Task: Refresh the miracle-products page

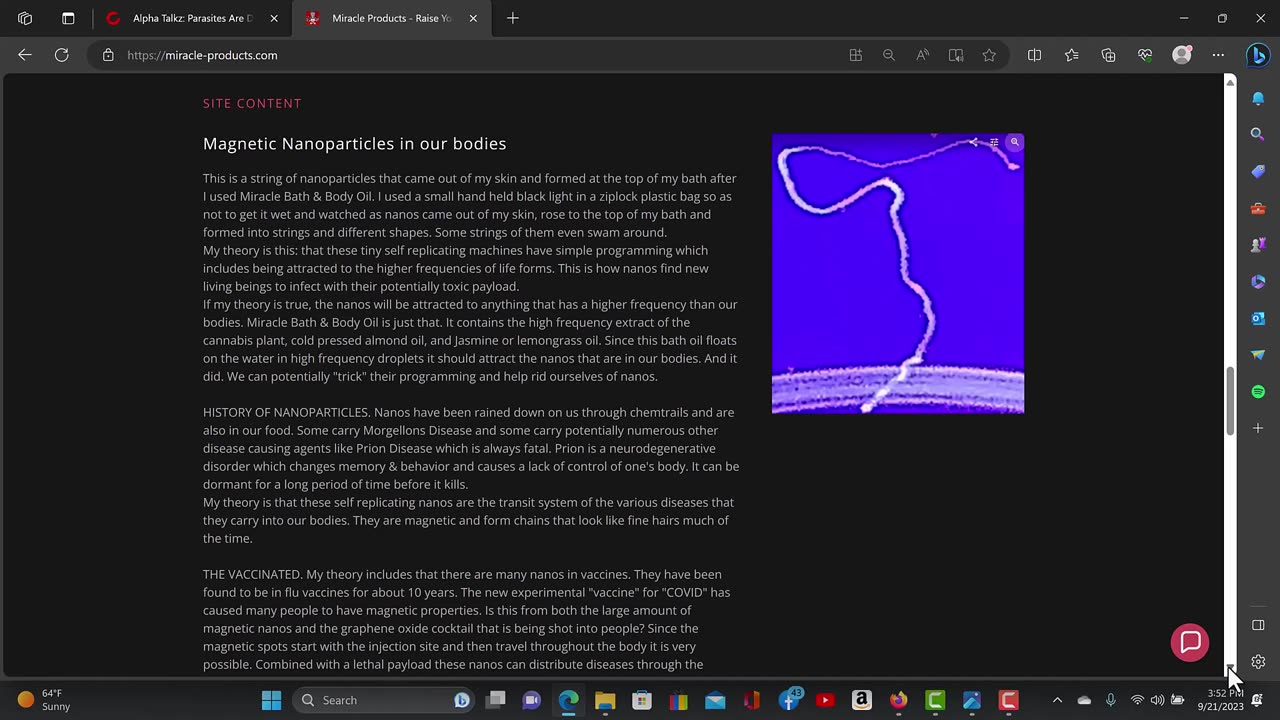Action: [62, 55]
